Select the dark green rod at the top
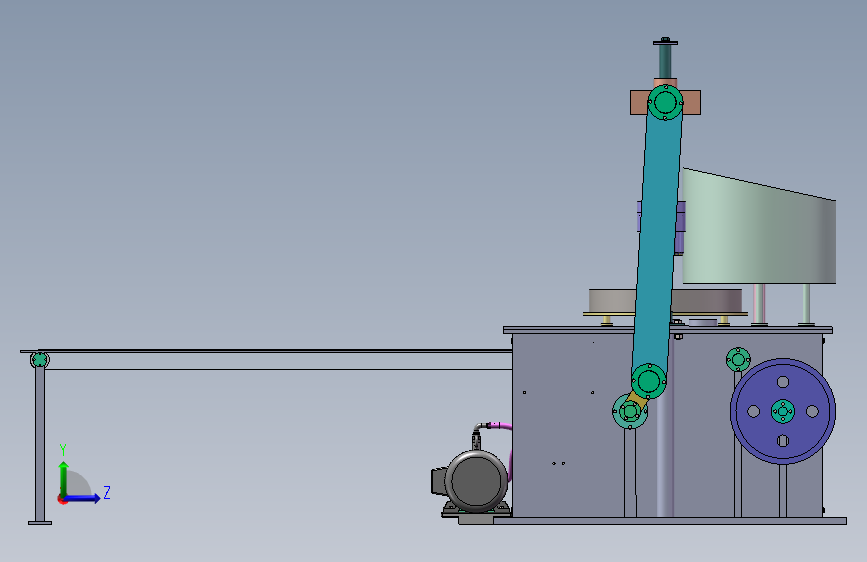 (665, 61)
